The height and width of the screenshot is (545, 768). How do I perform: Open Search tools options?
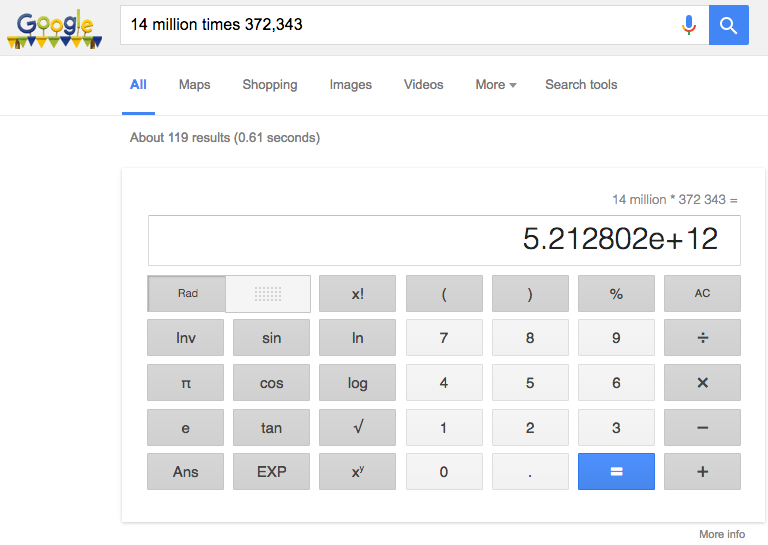[x=581, y=85]
